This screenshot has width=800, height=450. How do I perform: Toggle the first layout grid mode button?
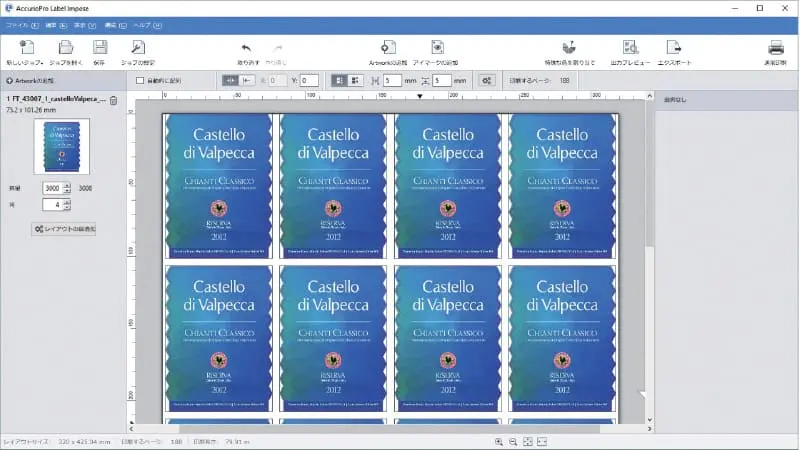[340, 80]
